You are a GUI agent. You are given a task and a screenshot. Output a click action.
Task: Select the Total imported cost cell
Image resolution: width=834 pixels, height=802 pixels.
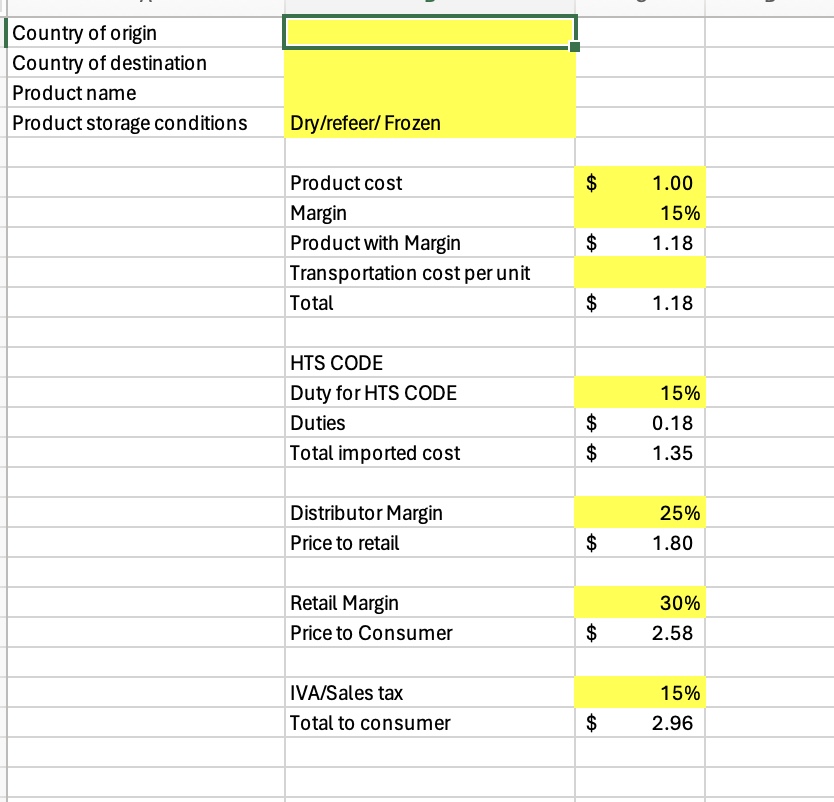640,453
